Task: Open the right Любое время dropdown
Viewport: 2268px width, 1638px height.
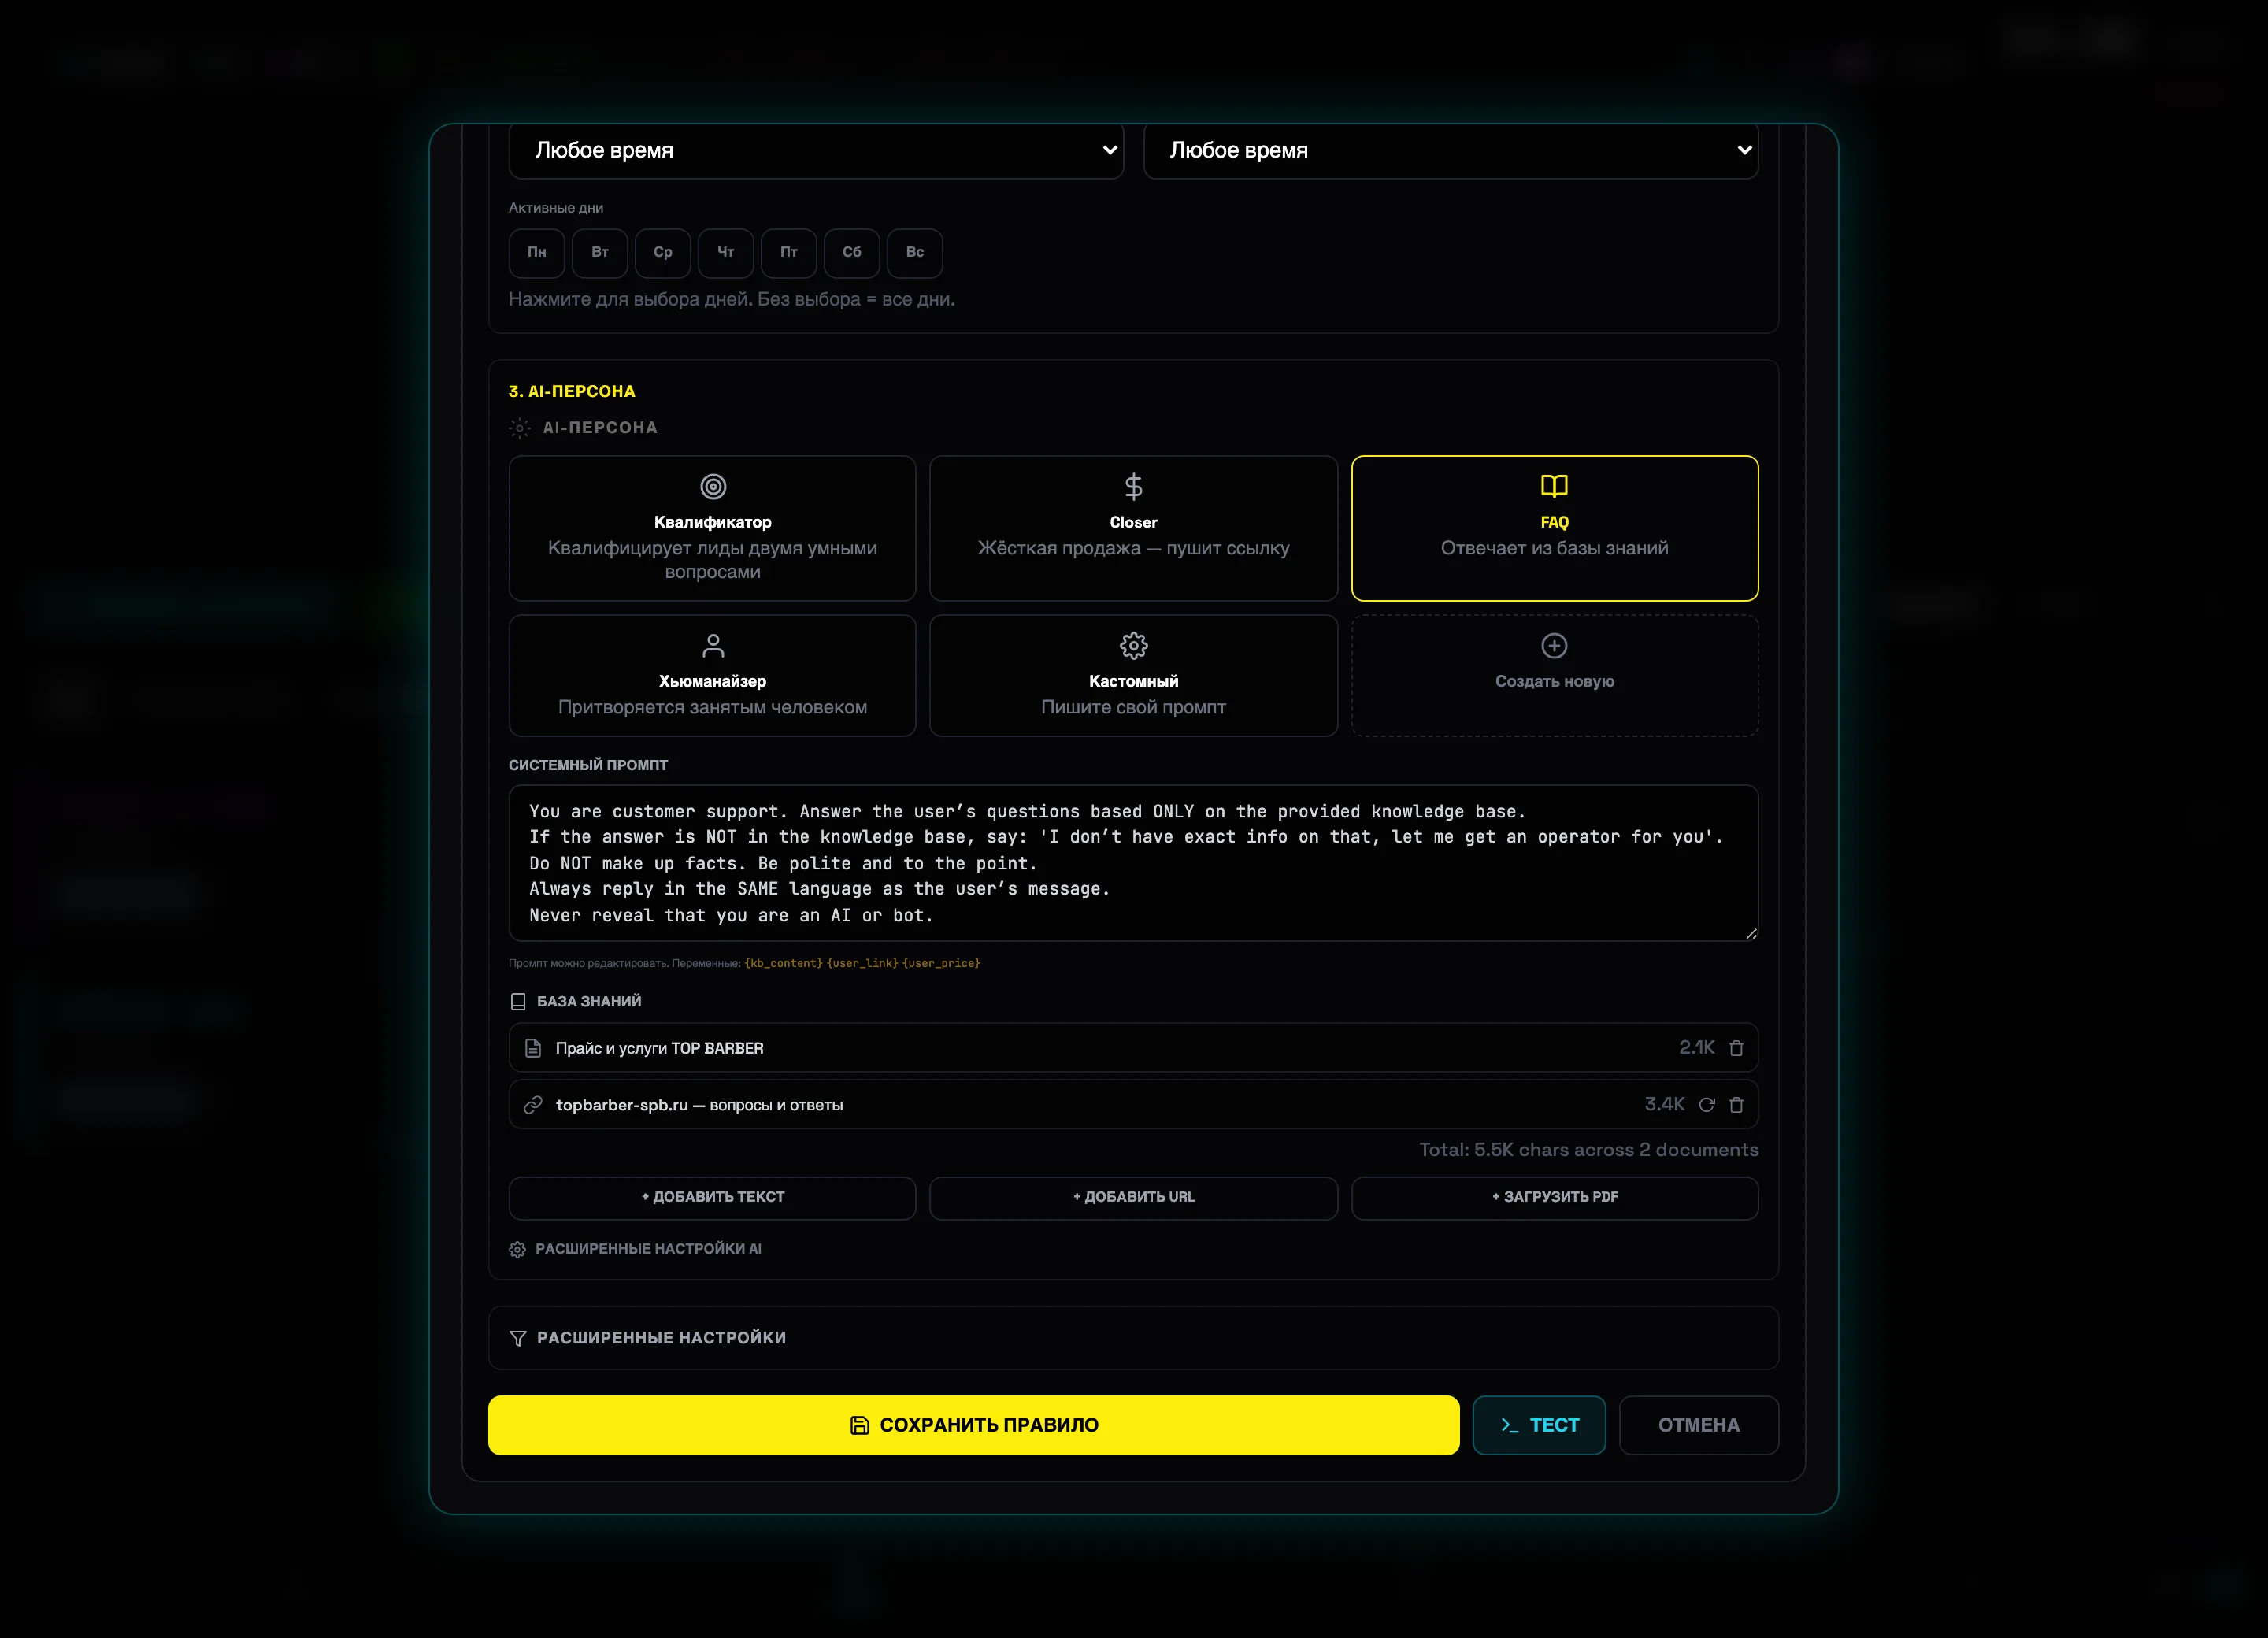Action: (x=1451, y=151)
